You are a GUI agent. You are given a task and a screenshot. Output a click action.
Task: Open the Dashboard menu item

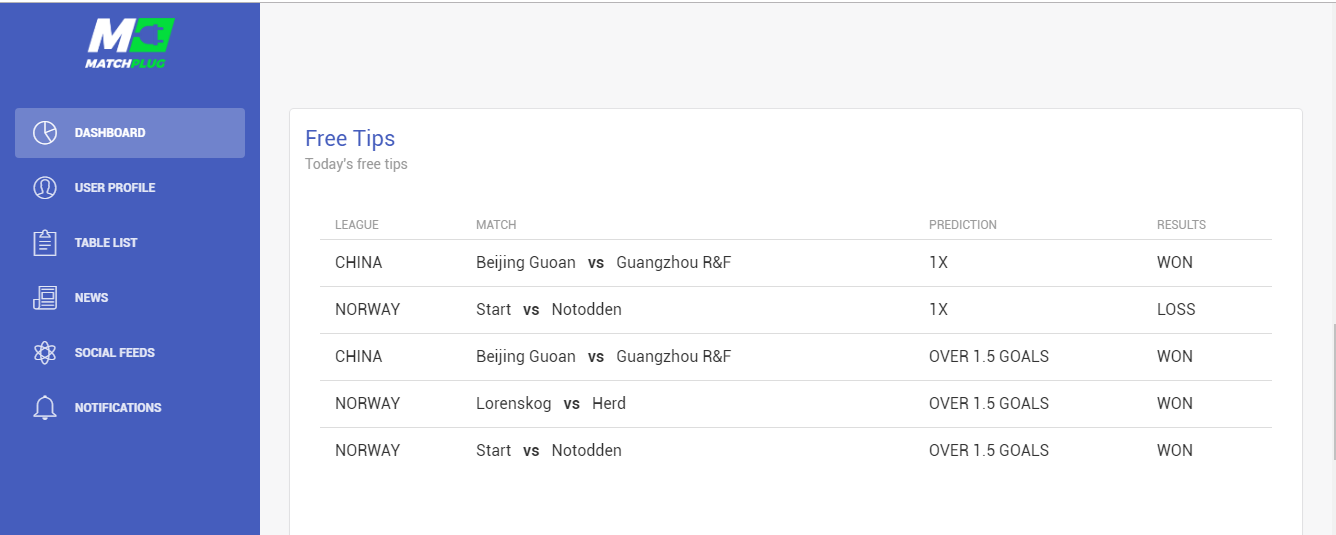[110, 133]
